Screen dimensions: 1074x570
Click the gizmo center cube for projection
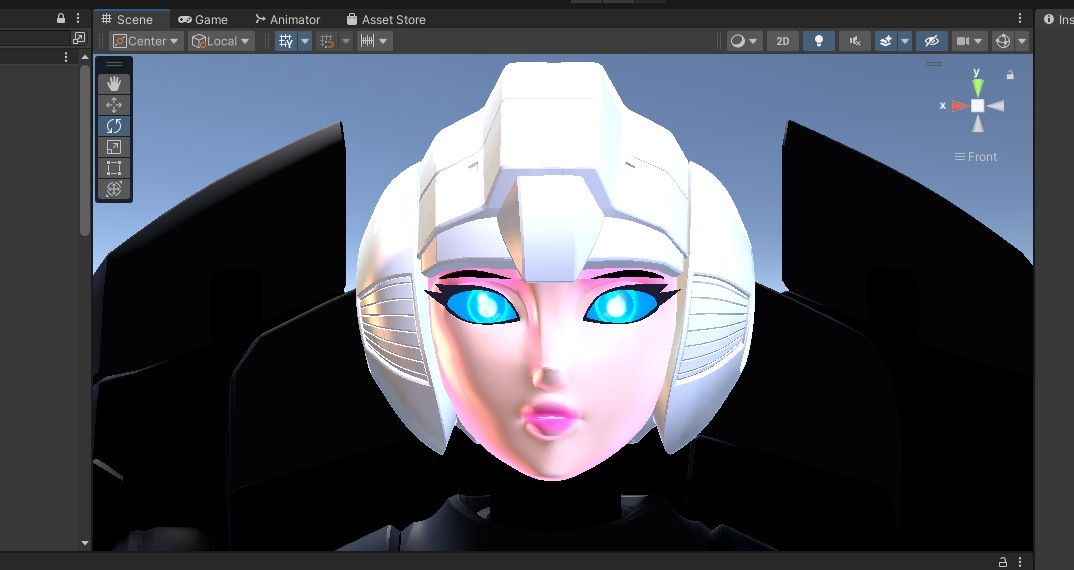click(x=977, y=106)
